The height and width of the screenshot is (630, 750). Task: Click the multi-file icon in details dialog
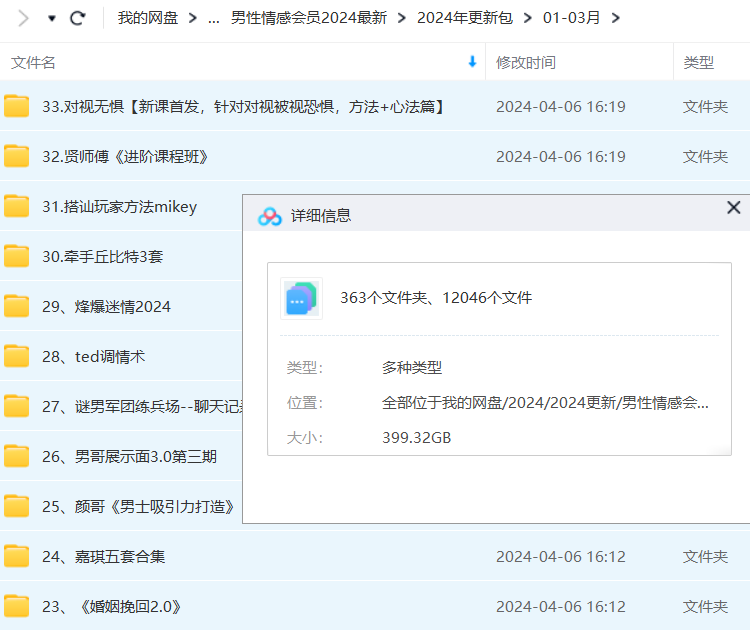(301, 298)
